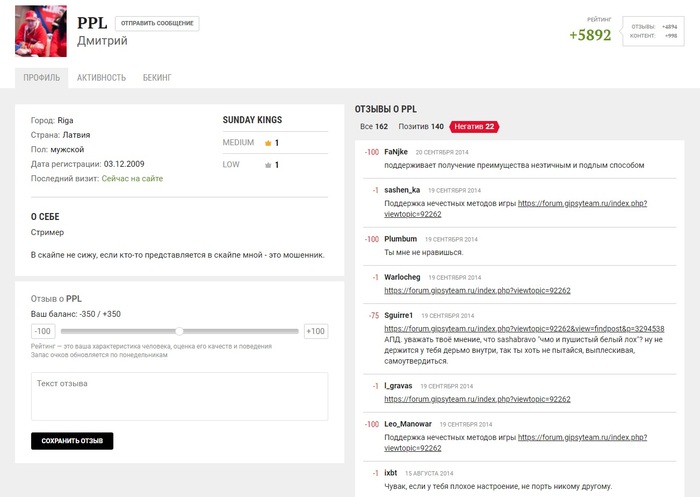Viewport: 700px width, 497px height.
Task: Open reviewer Leo_Manowar's profile
Action: click(x=408, y=424)
